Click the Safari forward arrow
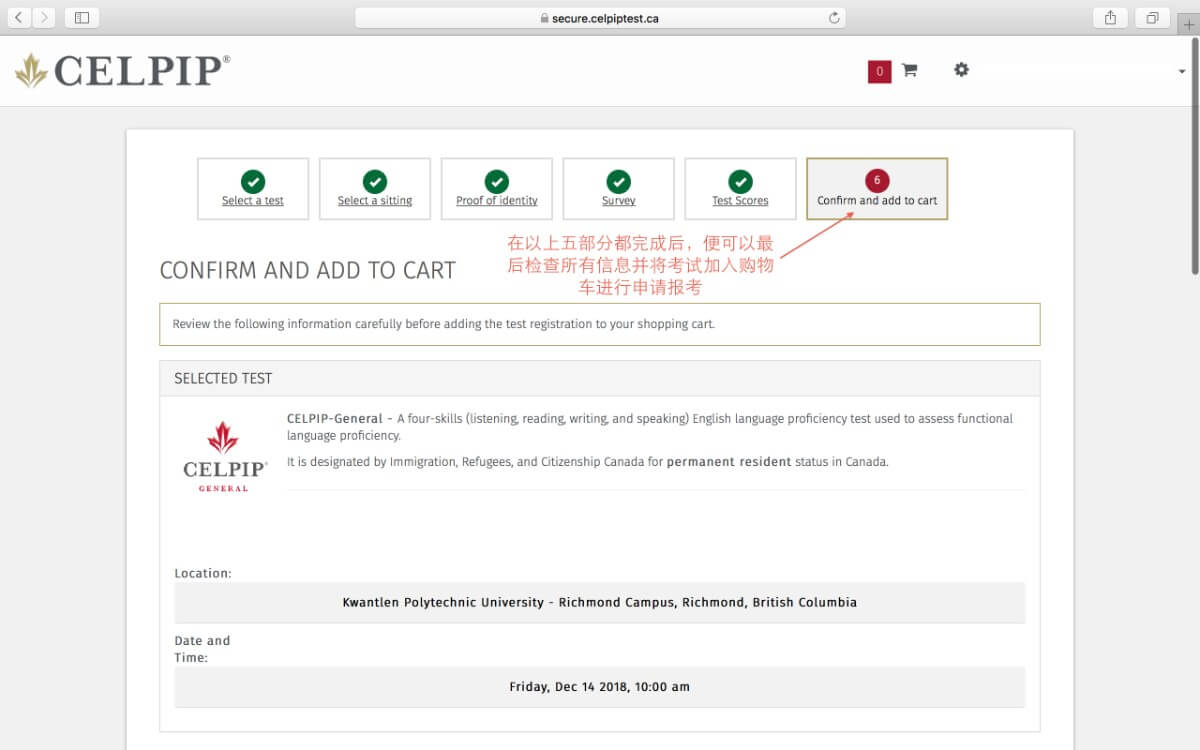The image size is (1200, 750). coord(44,17)
